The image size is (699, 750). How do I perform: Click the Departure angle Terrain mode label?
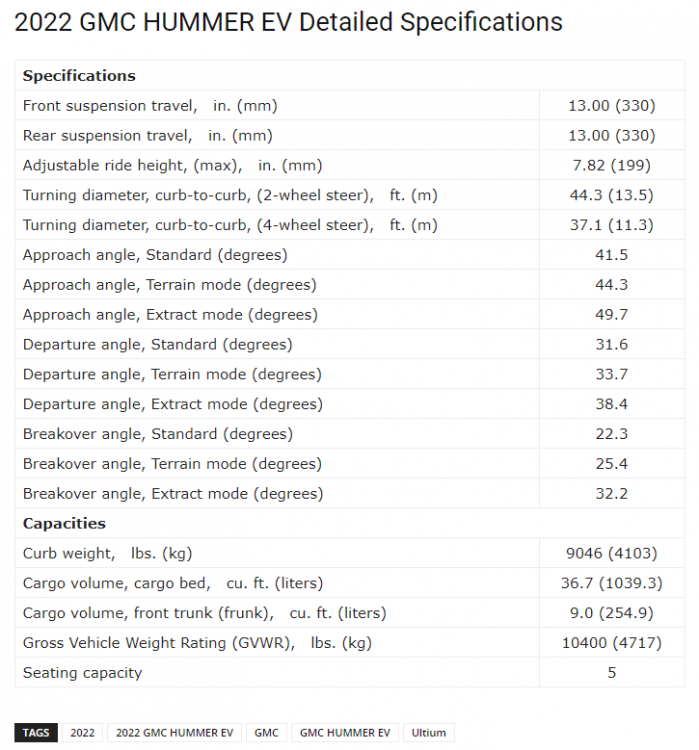coord(172,375)
